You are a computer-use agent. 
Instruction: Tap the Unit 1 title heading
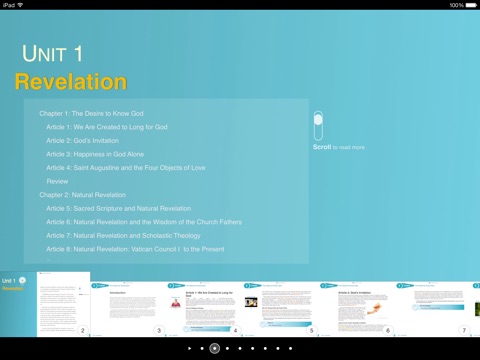click(52, 53)
